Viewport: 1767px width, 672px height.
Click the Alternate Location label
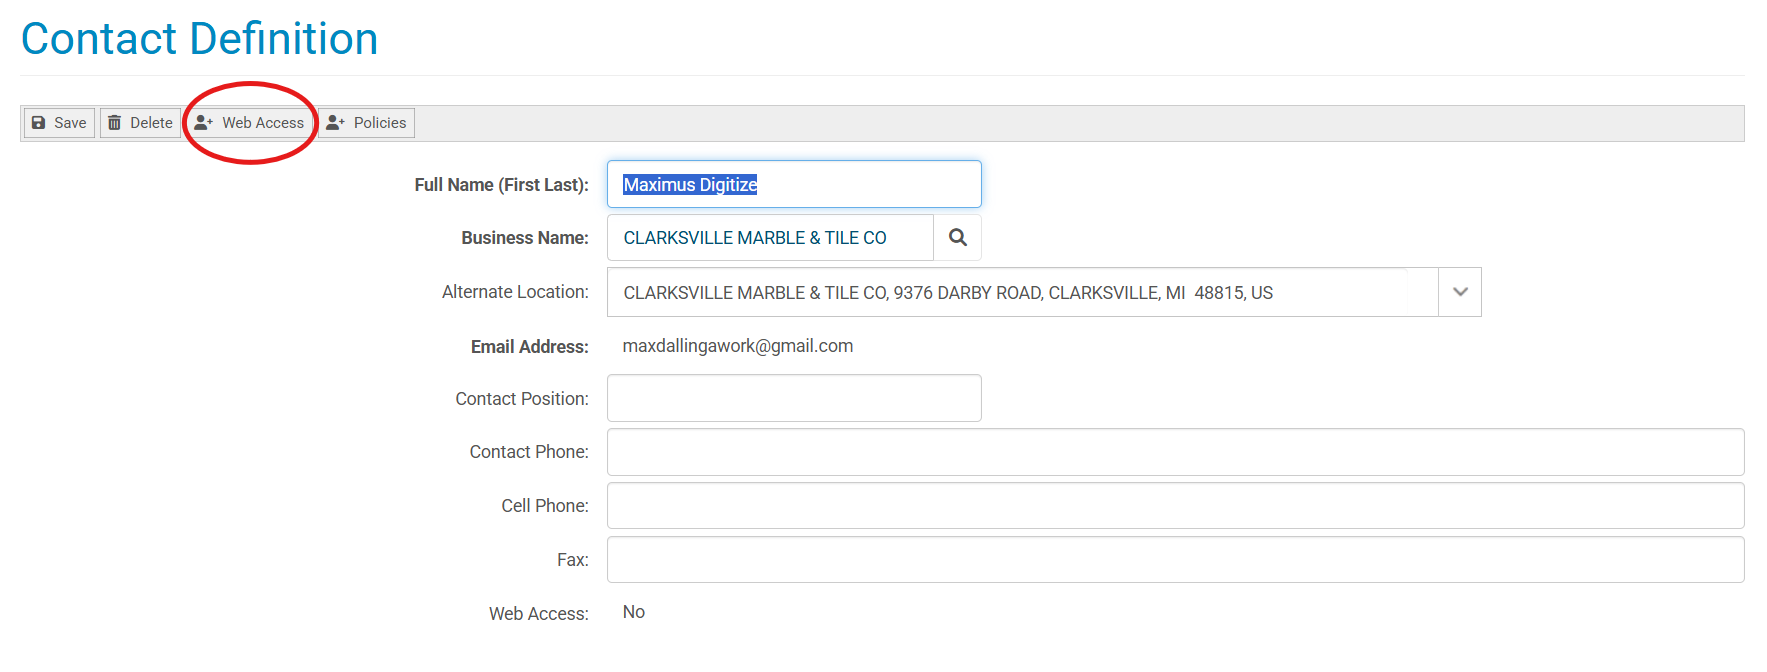tap(515, 292)
